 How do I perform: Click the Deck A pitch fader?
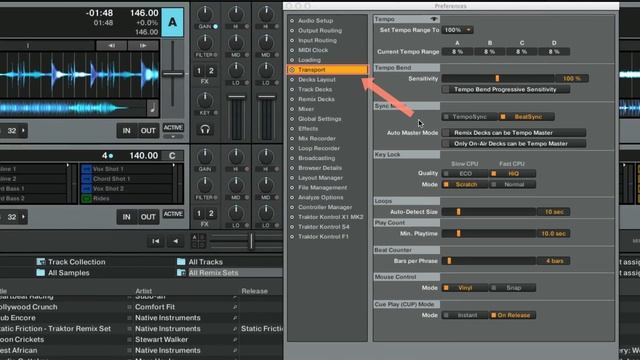tap(173, 74)
